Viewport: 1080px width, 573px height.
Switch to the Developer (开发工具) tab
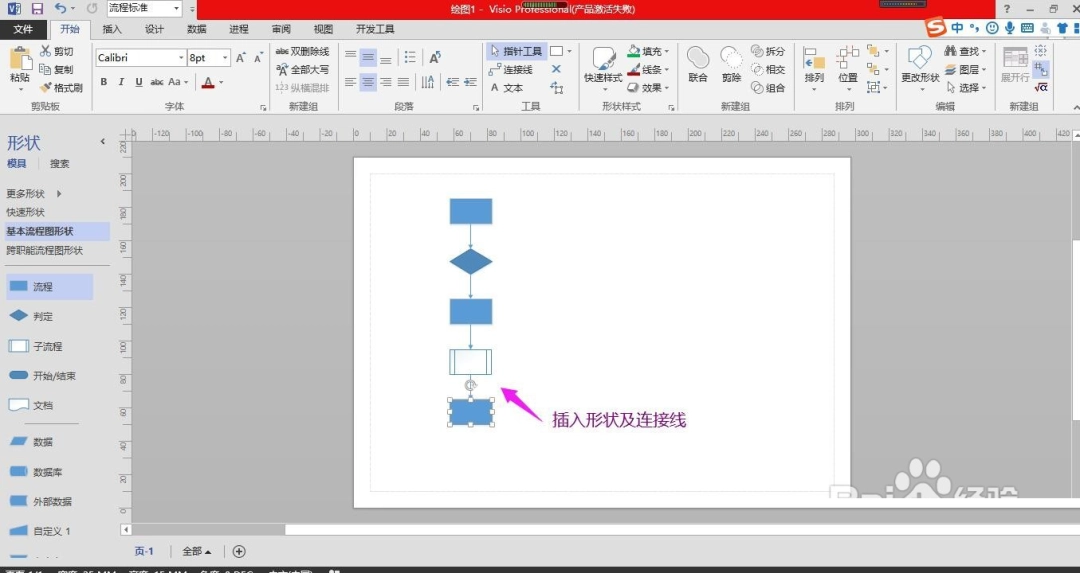point(375,29)
